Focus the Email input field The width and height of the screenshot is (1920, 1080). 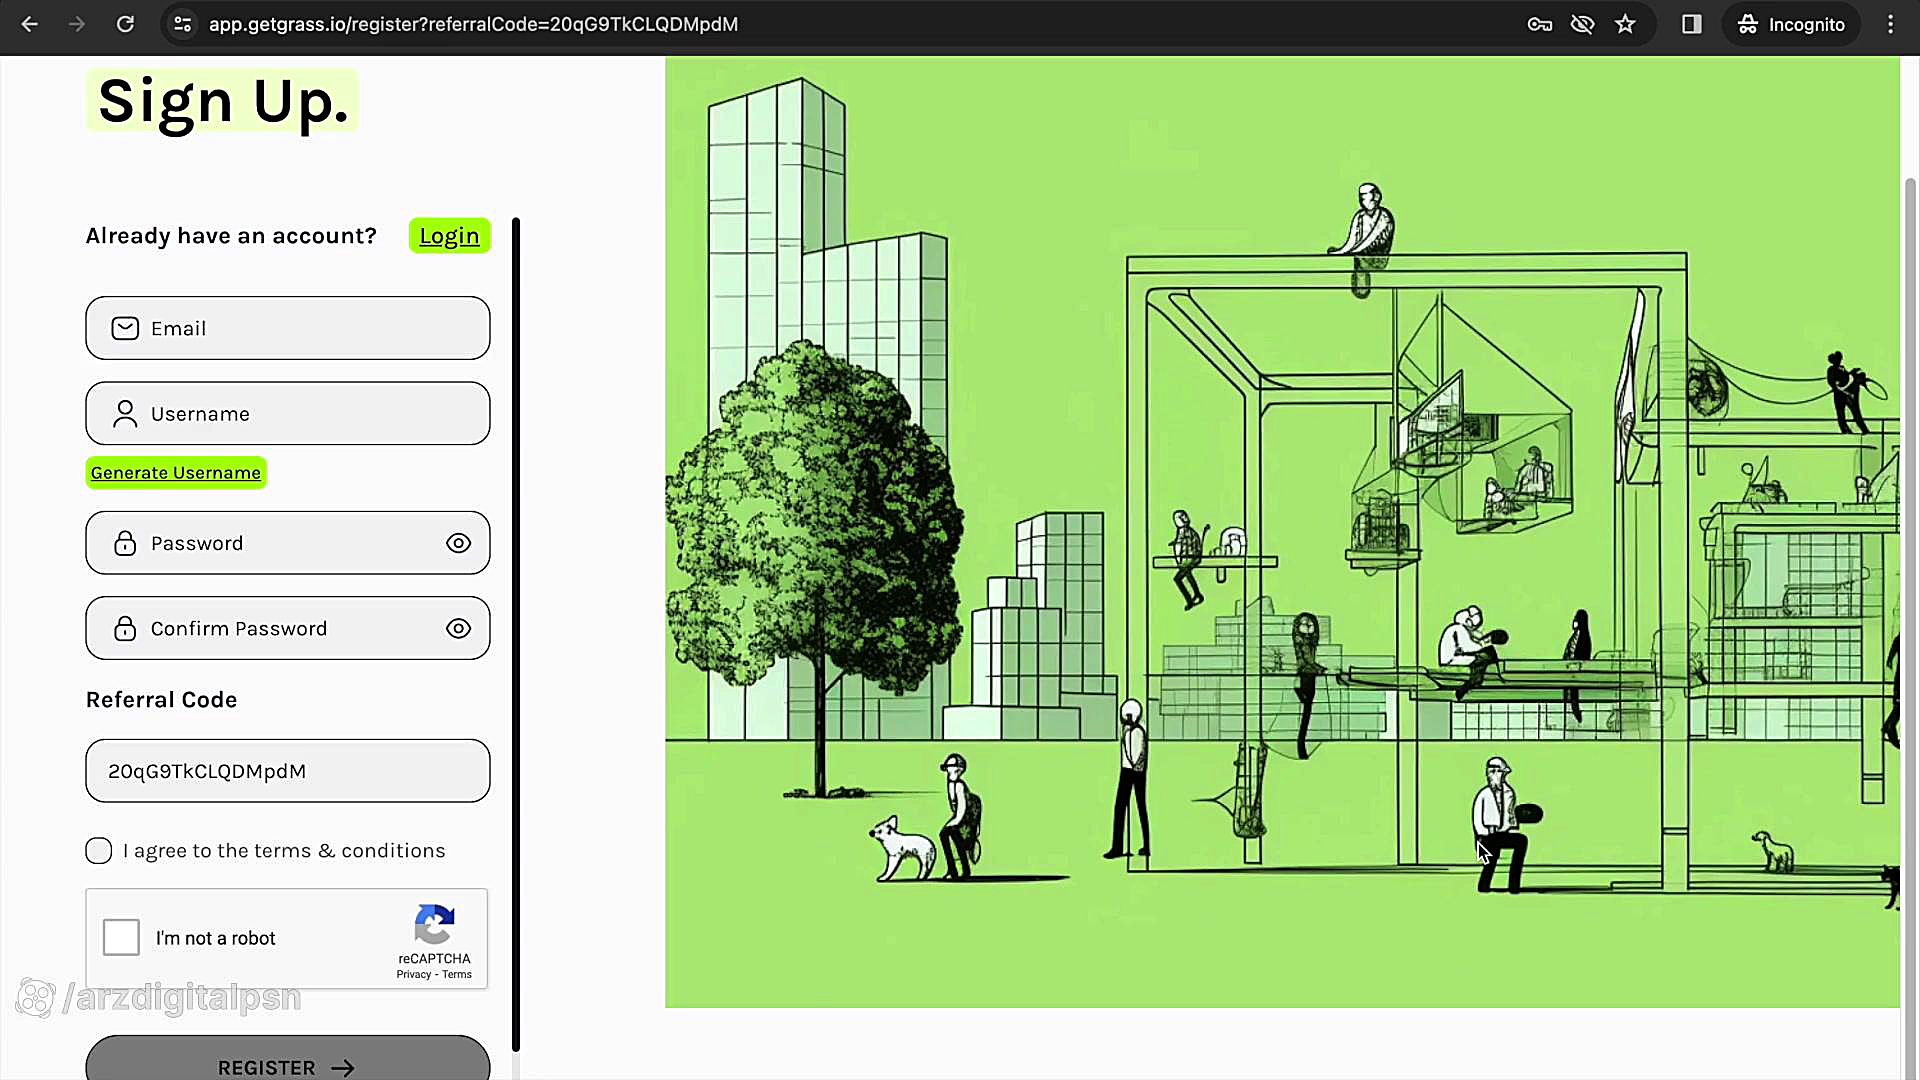coord(288,328)
